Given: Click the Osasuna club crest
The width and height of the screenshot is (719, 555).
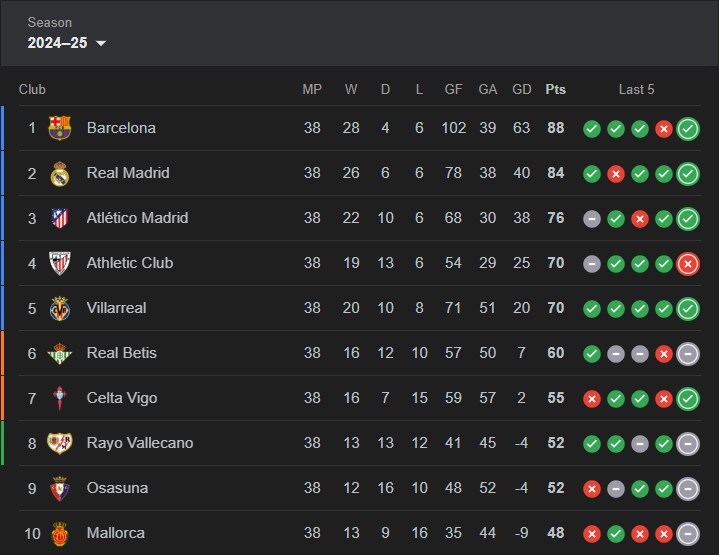Looking at the screenshot, I should click(60, 488).
